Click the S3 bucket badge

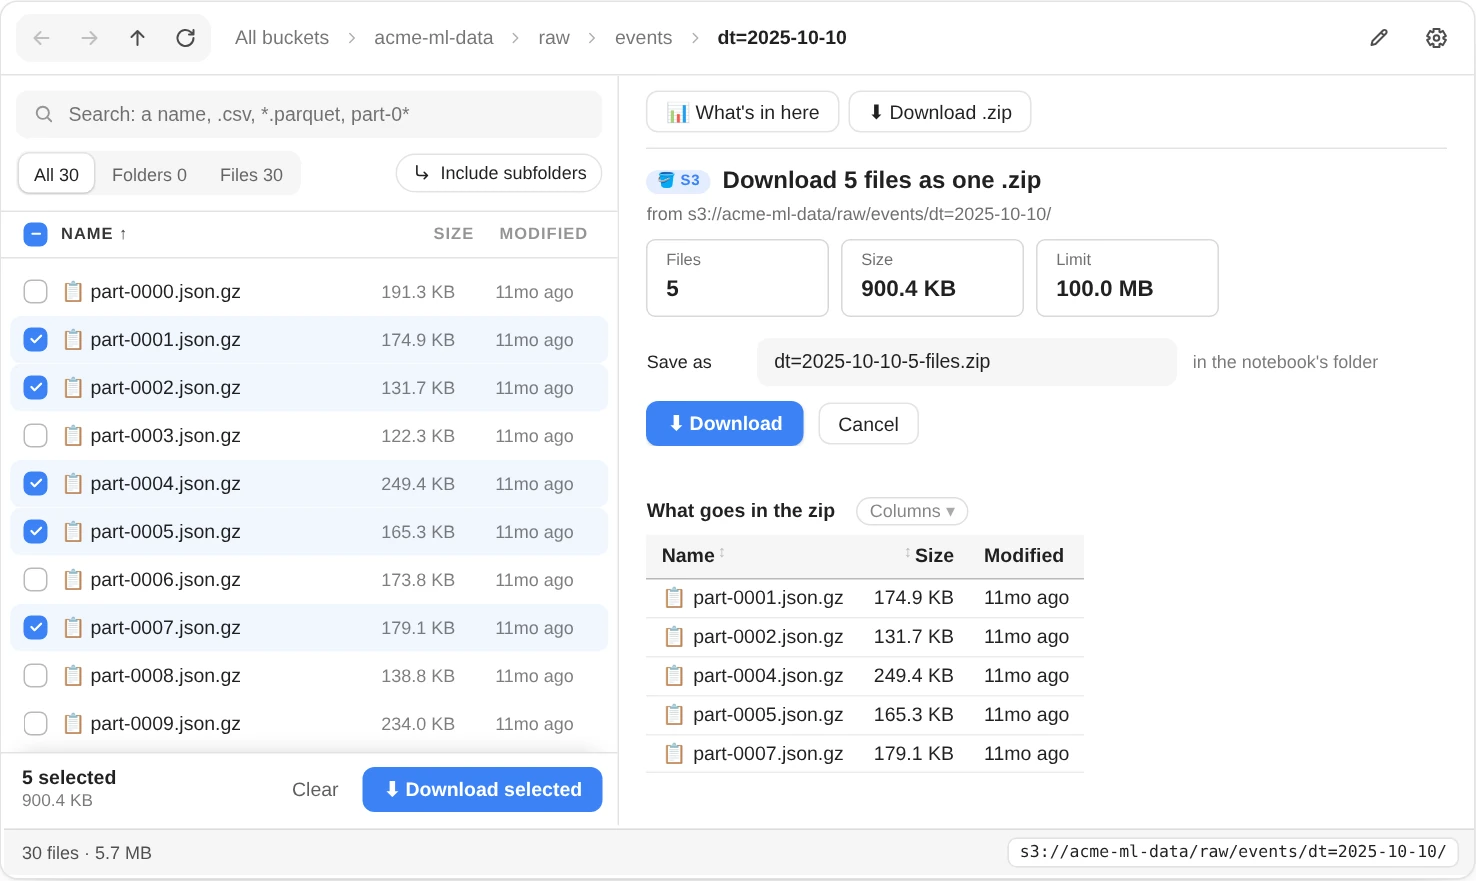pos(678,180)
